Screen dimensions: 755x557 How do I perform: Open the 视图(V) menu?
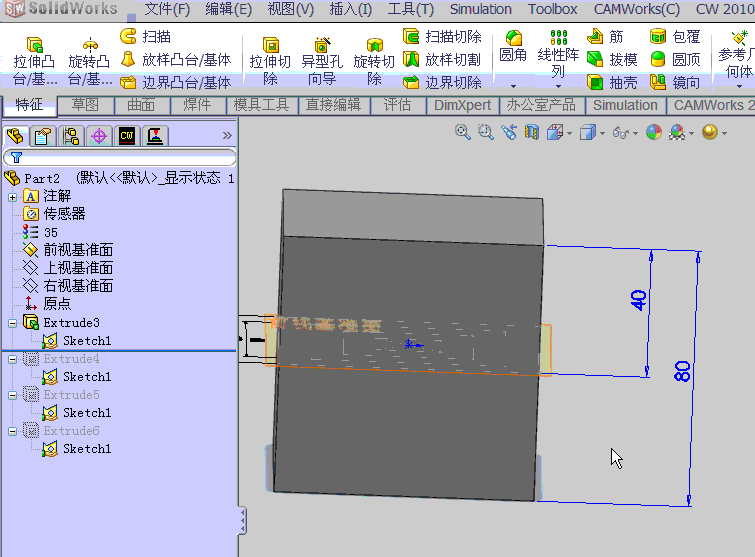coord(290,9)
